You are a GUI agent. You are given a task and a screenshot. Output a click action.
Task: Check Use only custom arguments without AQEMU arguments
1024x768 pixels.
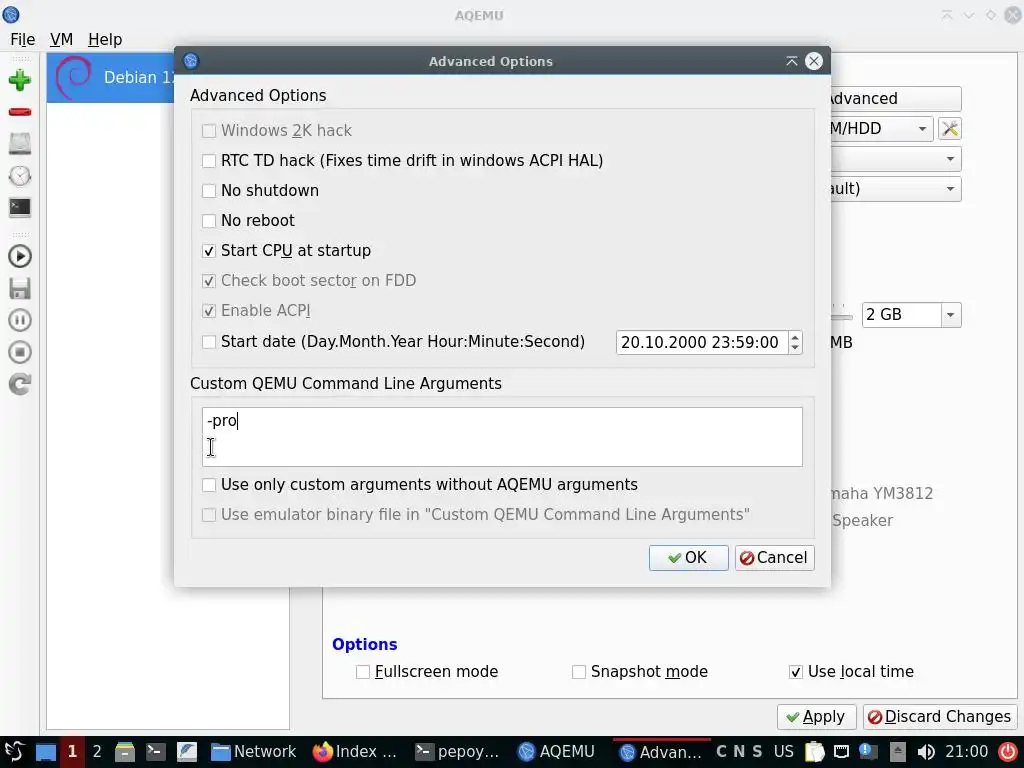click(x=209, y=485)
